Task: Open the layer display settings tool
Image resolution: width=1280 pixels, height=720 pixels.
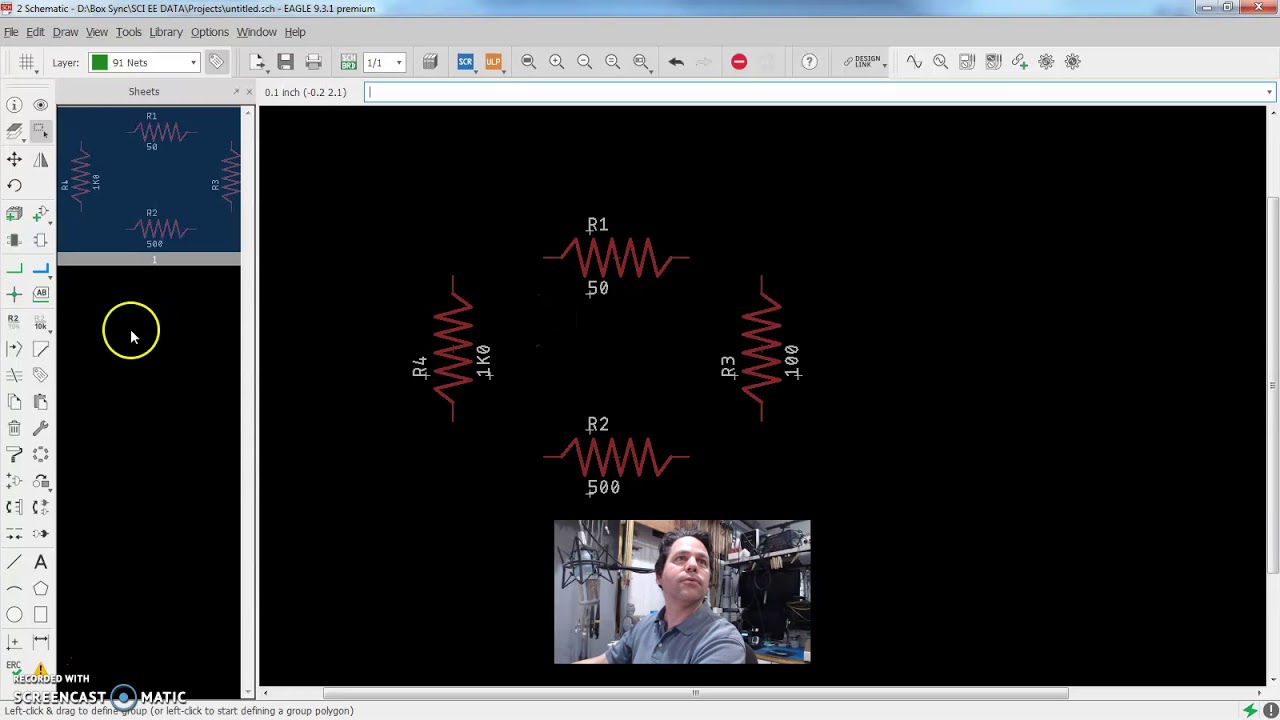Action: click(14, 131)
